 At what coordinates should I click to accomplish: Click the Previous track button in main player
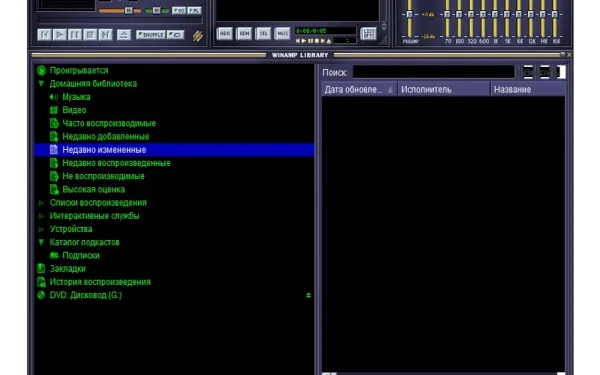point(44,35)
